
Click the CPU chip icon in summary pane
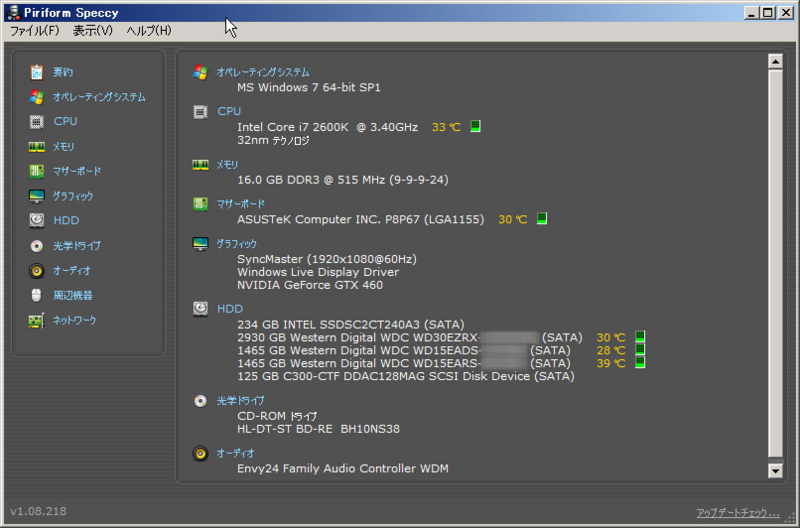[201, 112]
